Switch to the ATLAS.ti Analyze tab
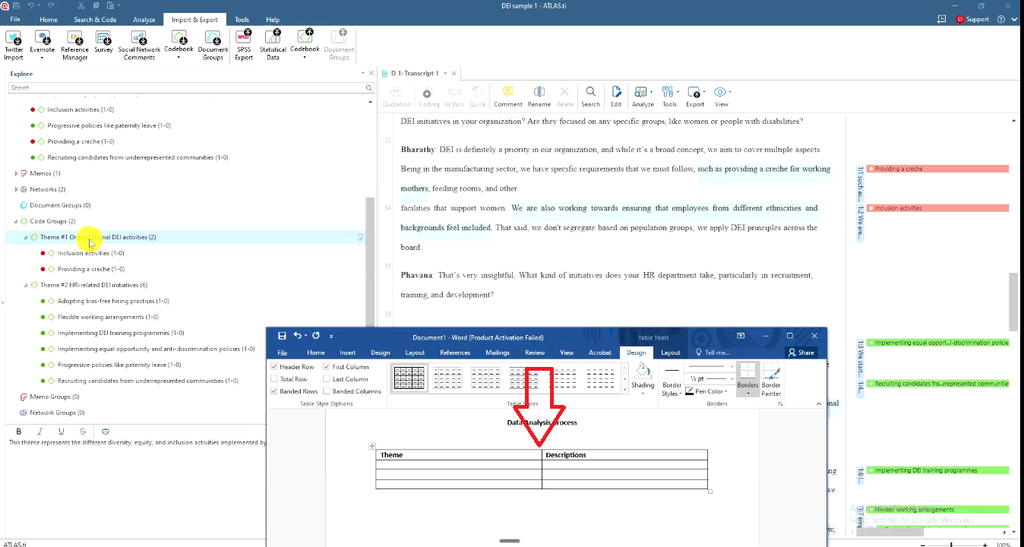1024x547 pixels. point(144,20)
